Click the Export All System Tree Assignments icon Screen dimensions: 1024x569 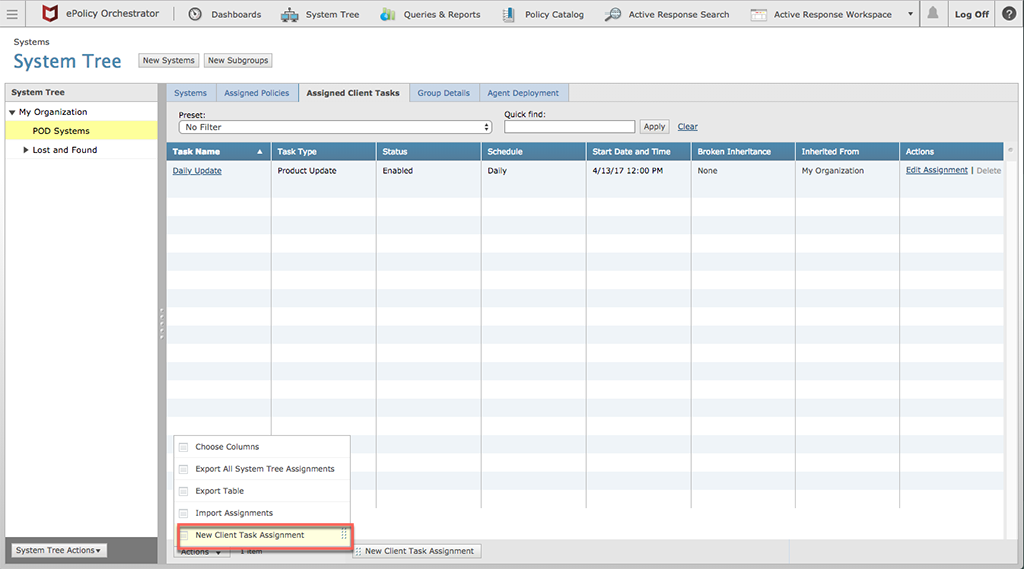point(184,469)
